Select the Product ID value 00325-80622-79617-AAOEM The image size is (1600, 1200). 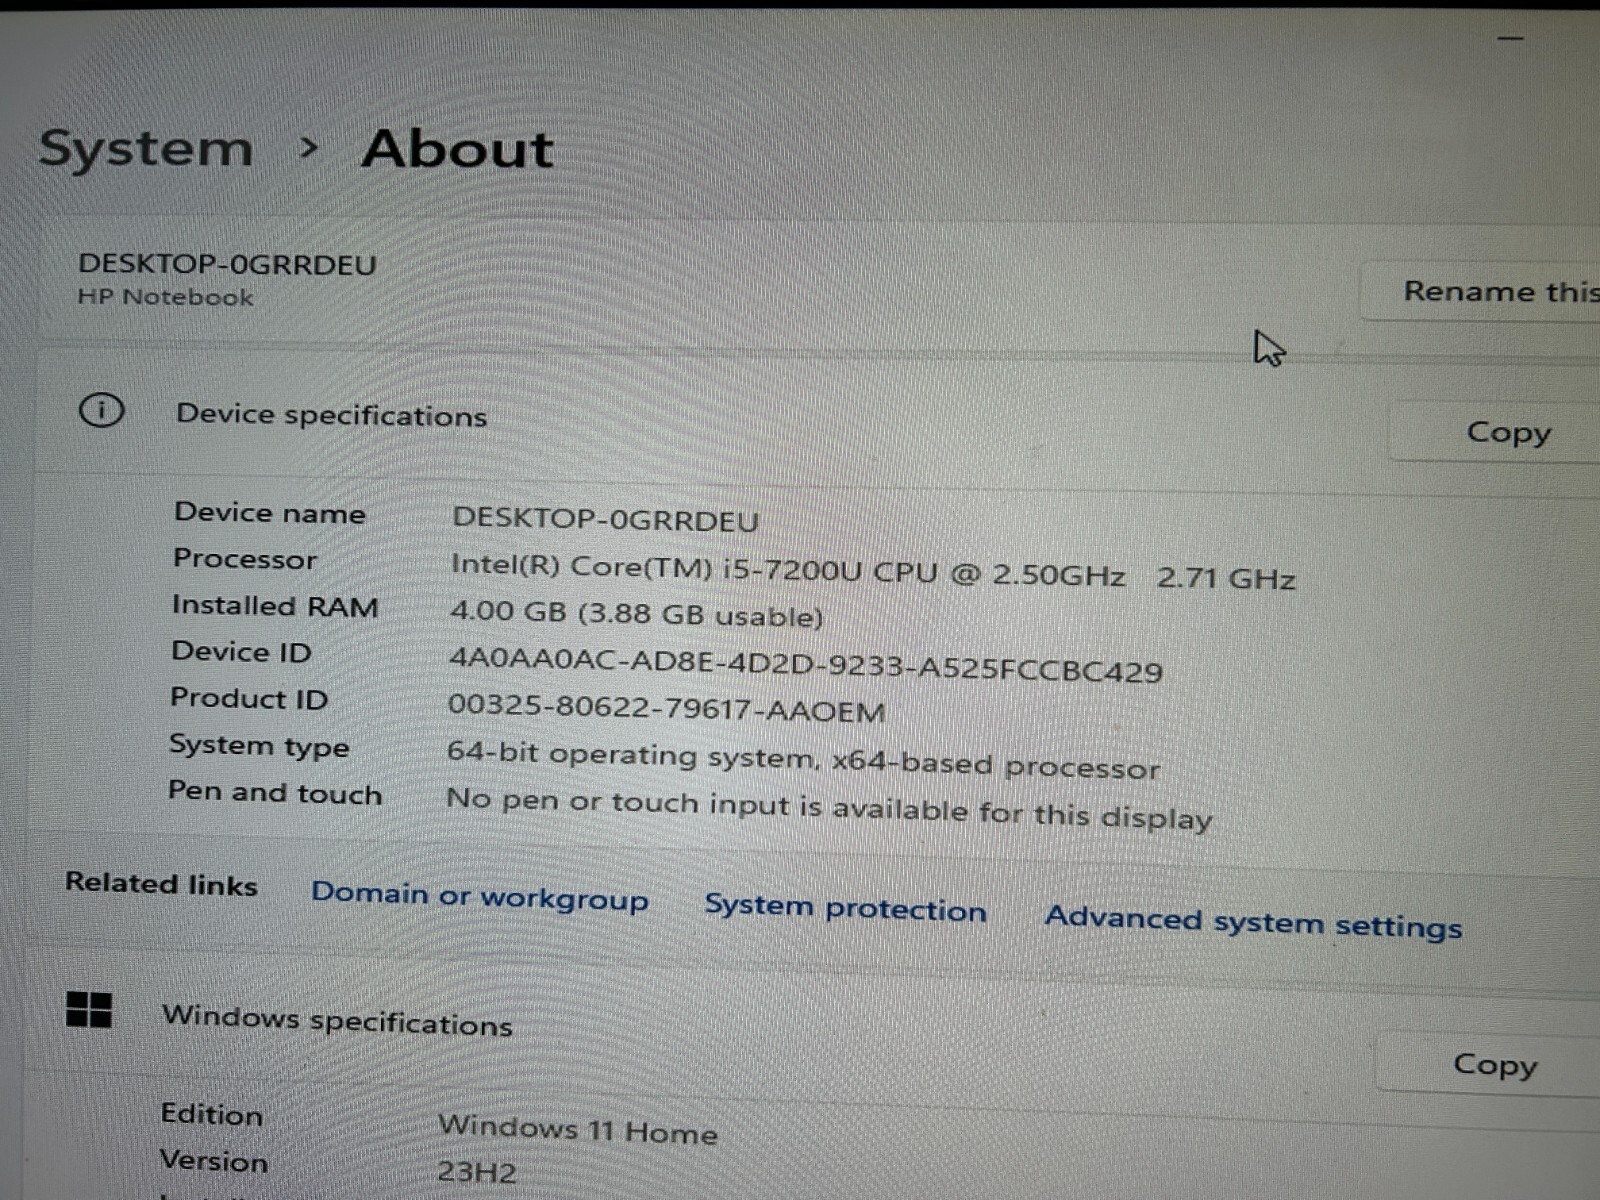(666, 709)
